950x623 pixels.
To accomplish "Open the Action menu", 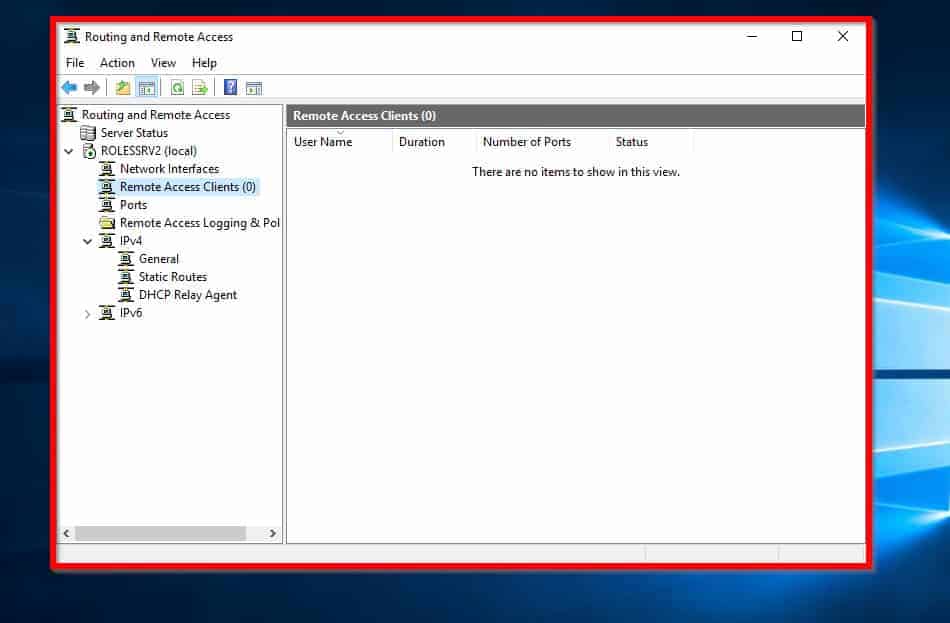I will pyautogui.click(x=117, y=62).
